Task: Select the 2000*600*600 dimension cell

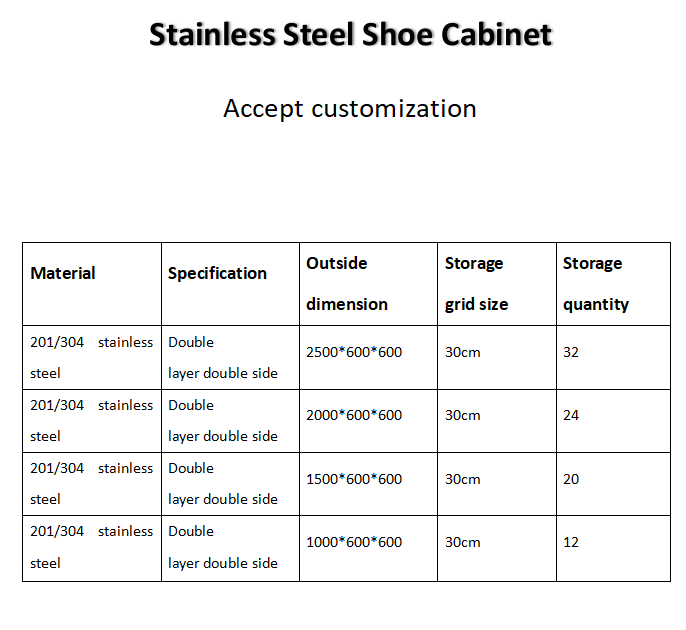Action: coord(354,415)
